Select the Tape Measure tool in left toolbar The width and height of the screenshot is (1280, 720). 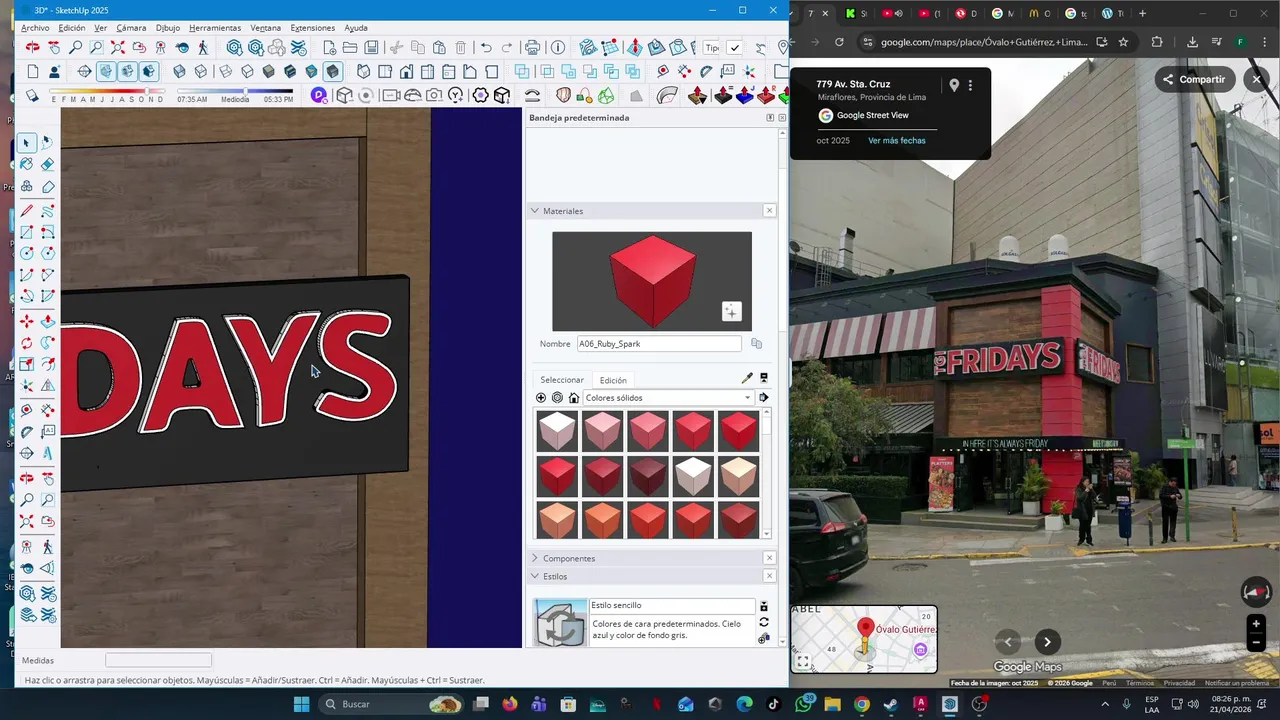point(27,409)
